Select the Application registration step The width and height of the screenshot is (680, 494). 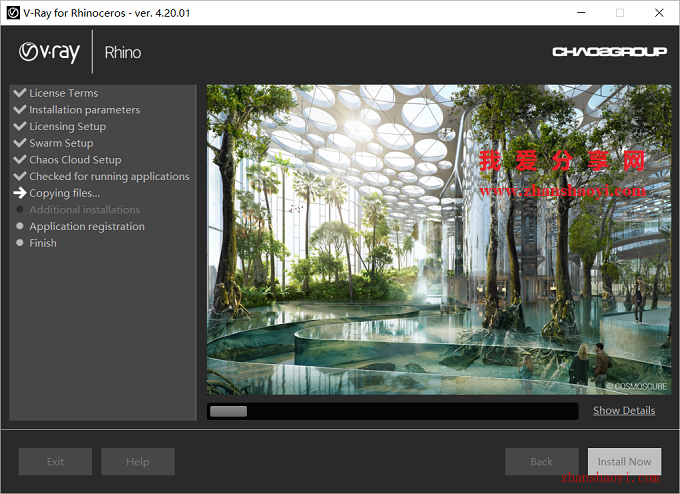click(87, 226)
